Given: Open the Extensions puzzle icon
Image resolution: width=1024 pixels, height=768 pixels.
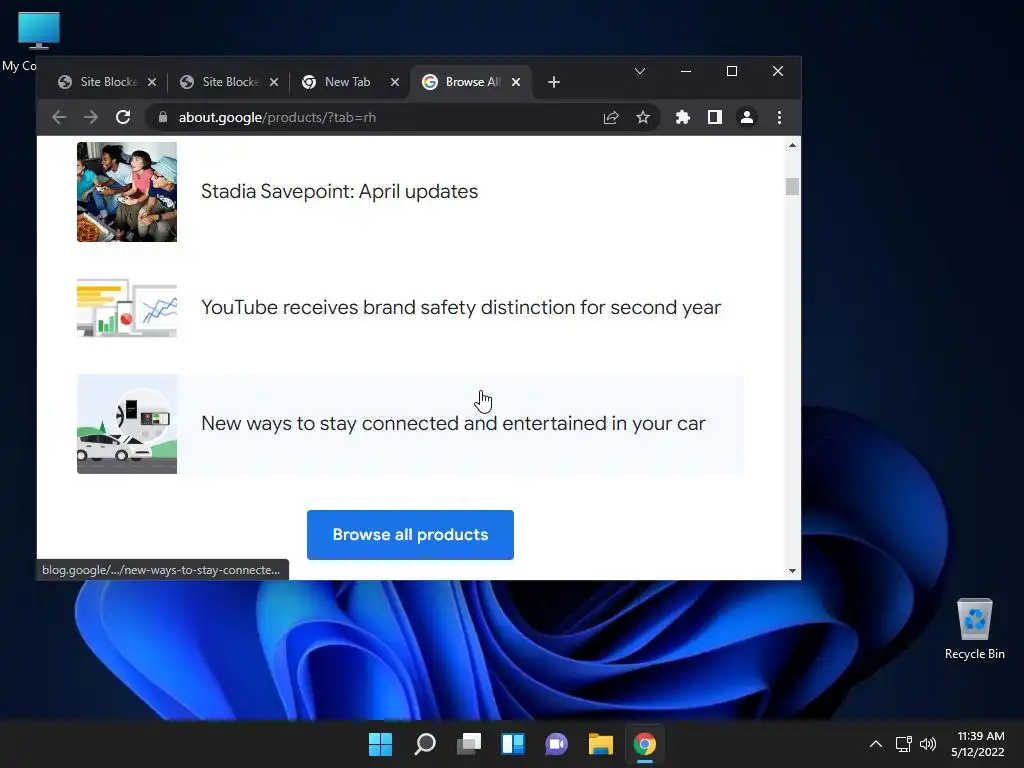Looking at the screenshot, I should pos(682,118).
